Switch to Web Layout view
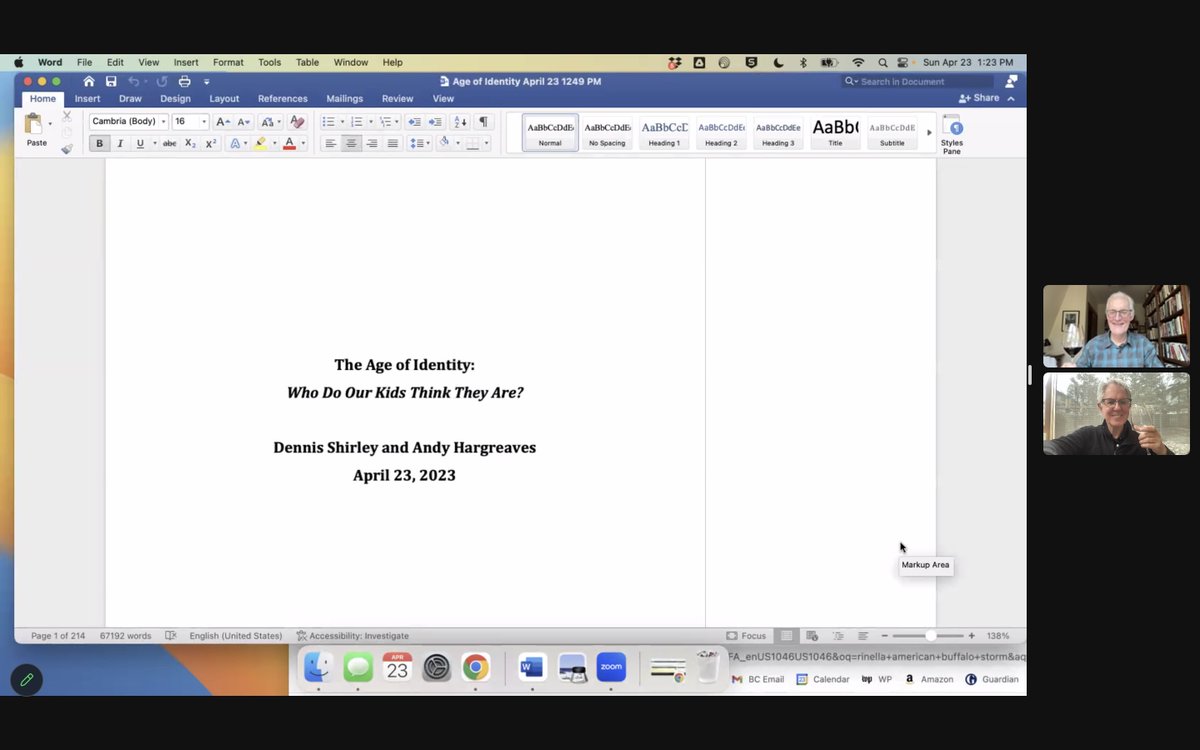Image resolution: width=1200 pixels, height=750 pixels. tap(812, 635)
